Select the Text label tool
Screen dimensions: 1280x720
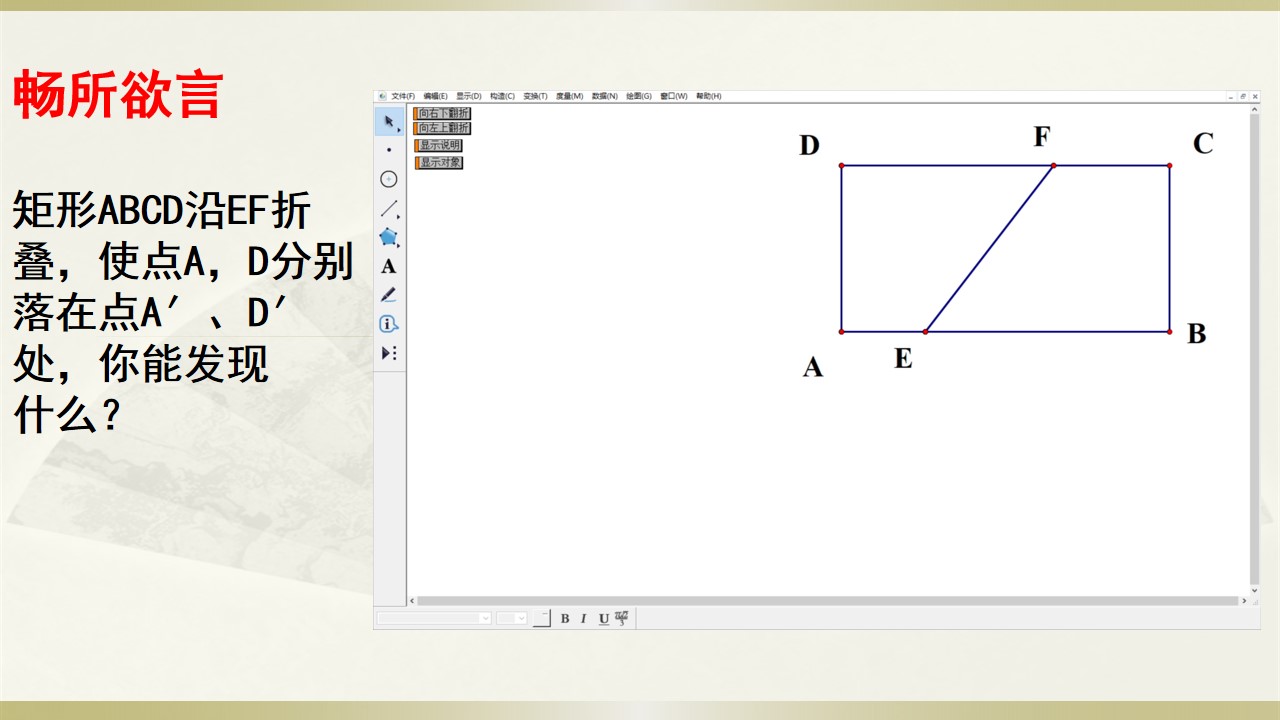tap(389, 266)
